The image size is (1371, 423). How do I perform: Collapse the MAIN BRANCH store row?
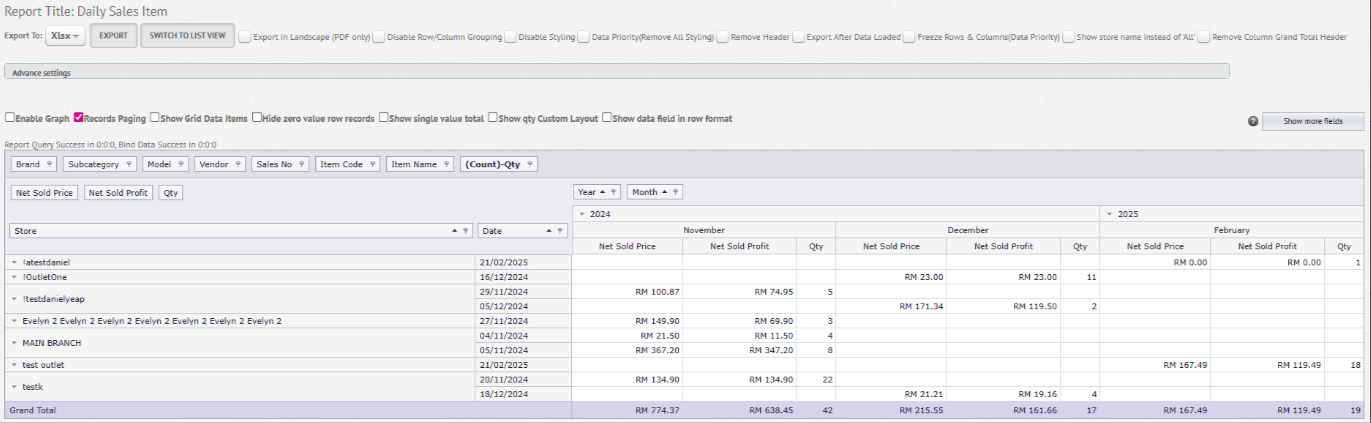[x=14, y=343]
